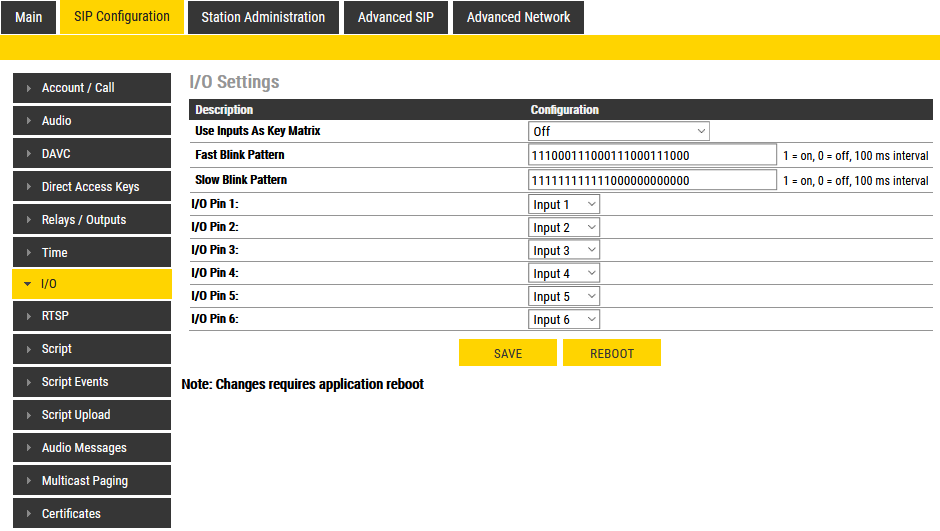
Task: Switch to the Main tab
Action: pos(29,17)
